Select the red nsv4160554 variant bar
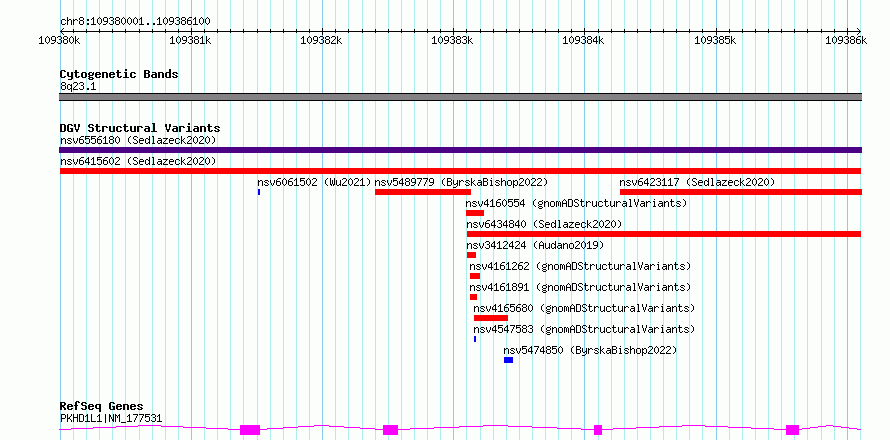Screen dimensions: 890x440 [475, 213]
